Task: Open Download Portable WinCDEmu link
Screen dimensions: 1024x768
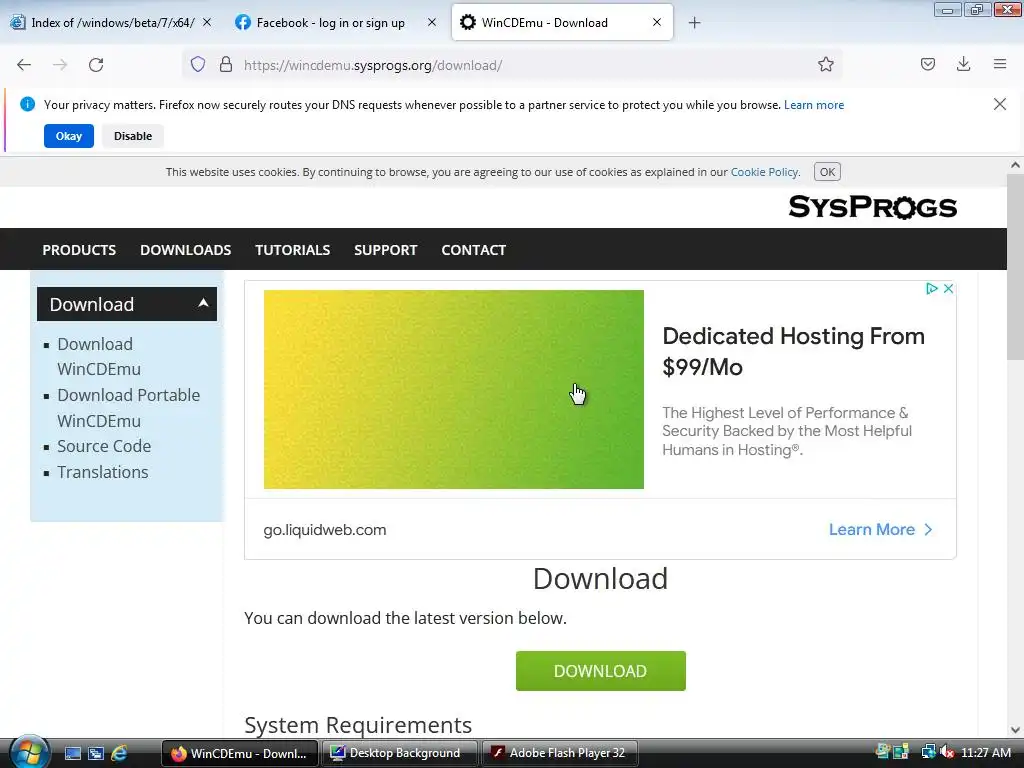Action: 129,408
